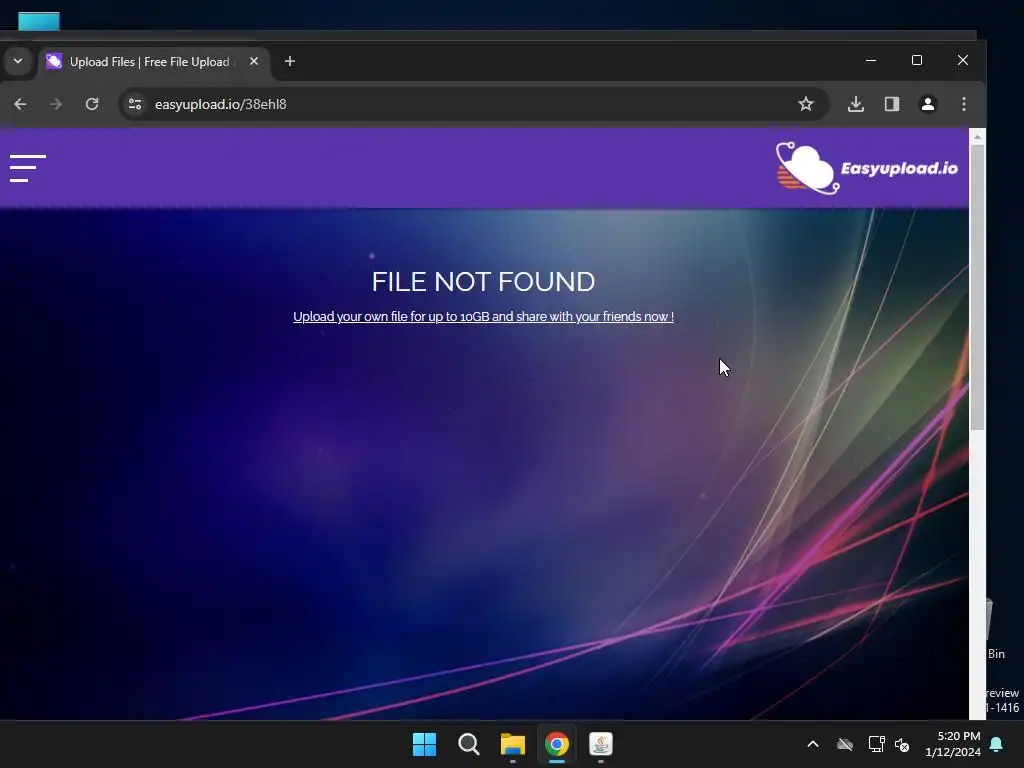The height and width of the screenshot is (768, 1024).
Task: Close the Chrome window
Action: (x=963, y=60)
